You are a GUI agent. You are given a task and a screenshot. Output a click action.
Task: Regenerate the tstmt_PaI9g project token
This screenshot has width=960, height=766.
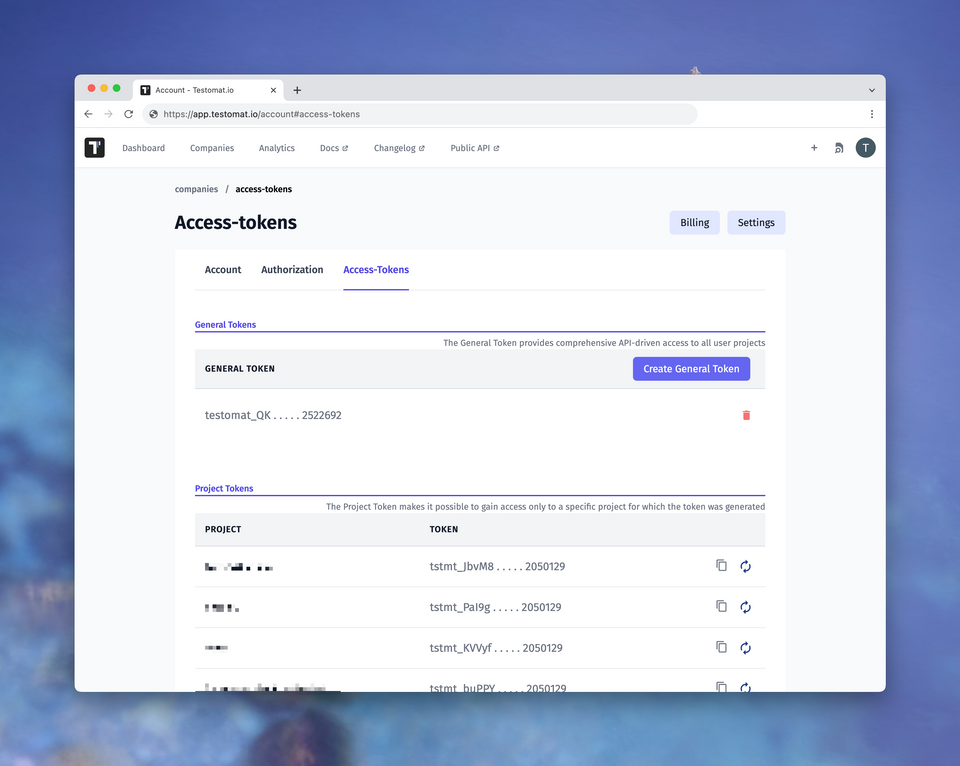[745, 607]
